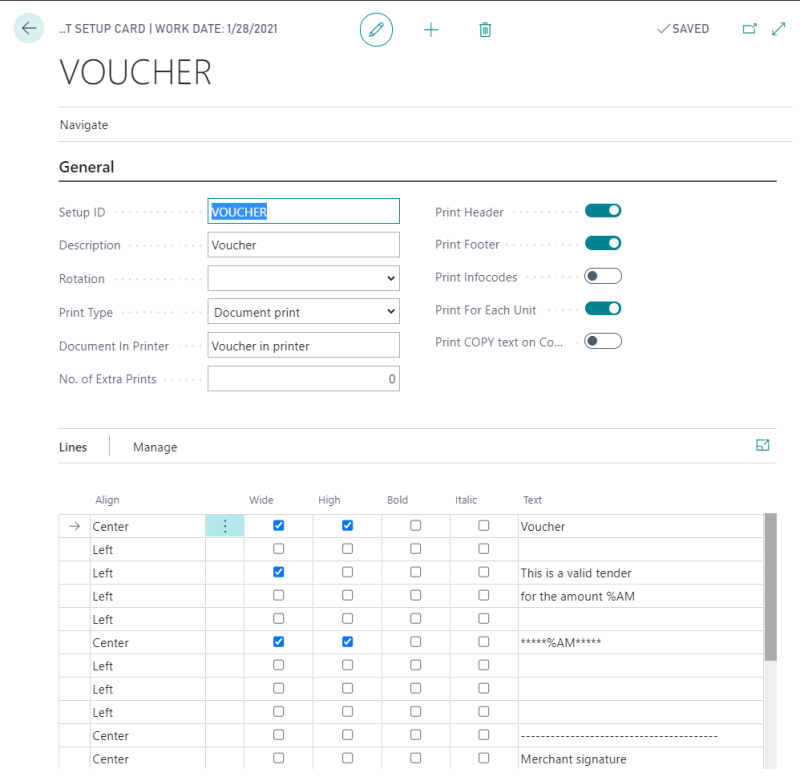Open the Rotation dropdown
This screenshot has height=781, width=800.
coord(304,278)
